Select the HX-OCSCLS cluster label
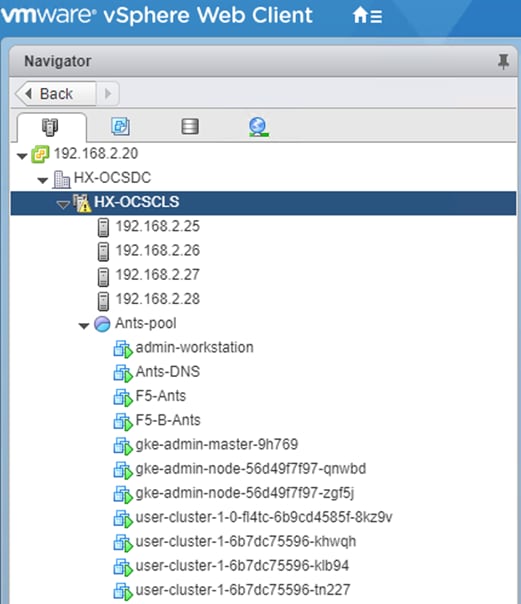Viewport: 521px width, 604px height. coord(137,202)
